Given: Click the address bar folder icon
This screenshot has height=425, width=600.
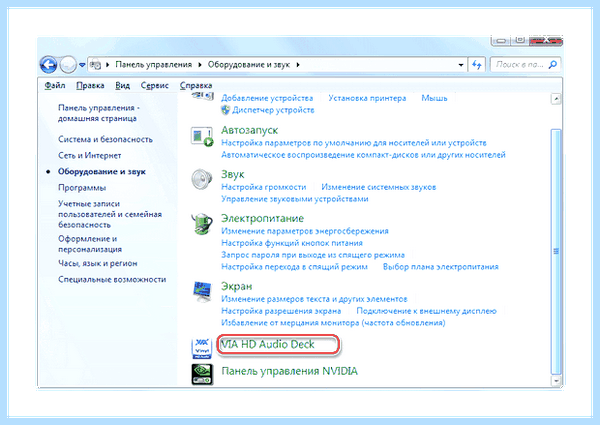Looking at the screenshot, I should point(95,65).
